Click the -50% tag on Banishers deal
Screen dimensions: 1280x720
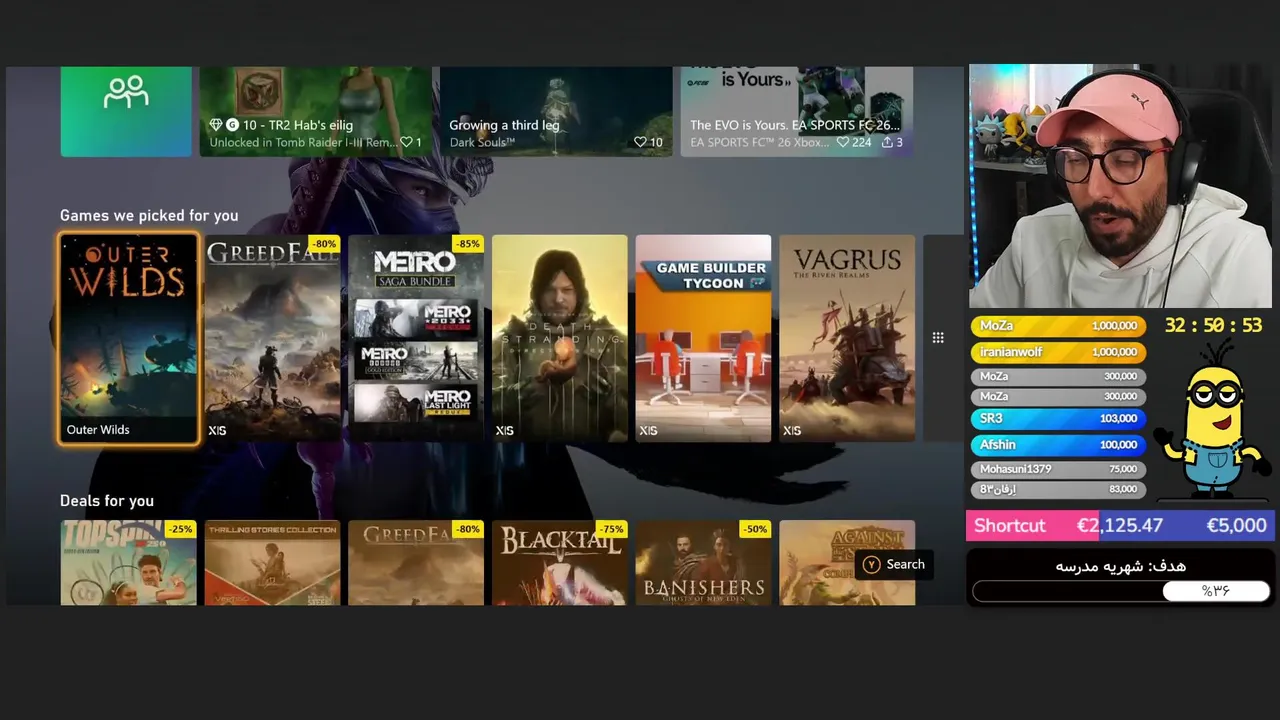(x=755, y=529)
